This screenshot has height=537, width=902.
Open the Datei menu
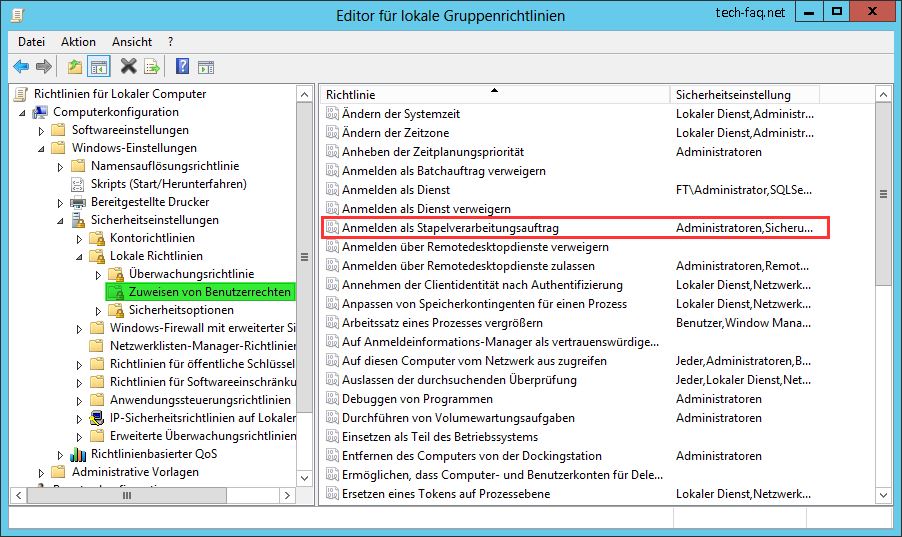(31, 41)
